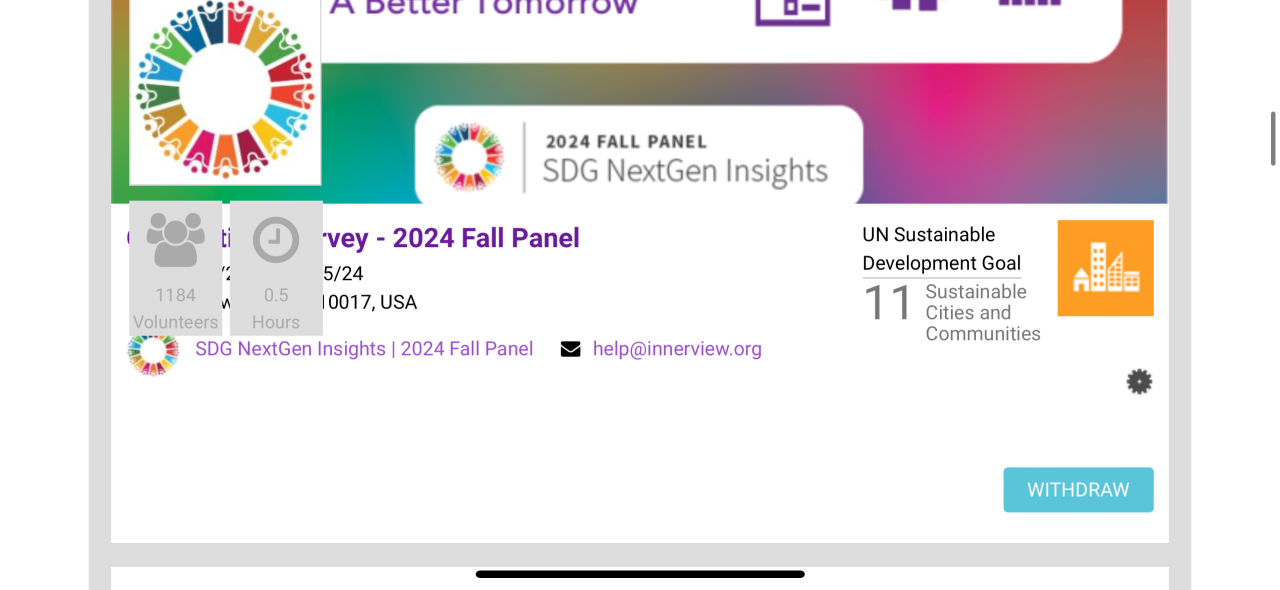The width and height of the screenshot is (1280, 590).
Task: Click the large SDG color wheel logo
Action: [225, 92]
